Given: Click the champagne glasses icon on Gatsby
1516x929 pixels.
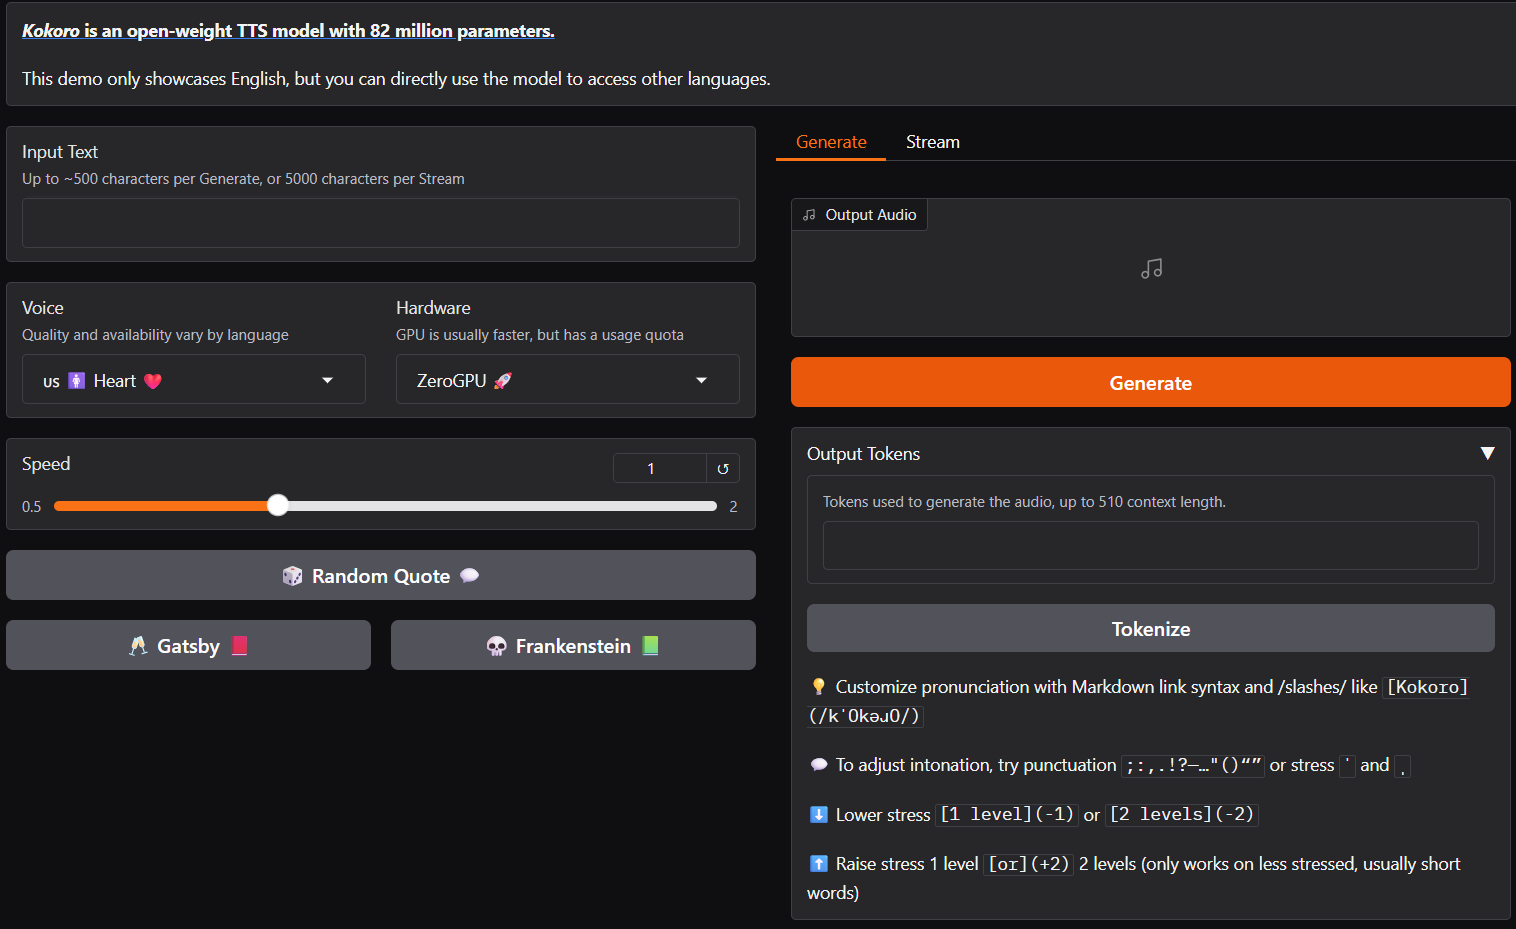Looking at the screenshot, I should 138,646.
